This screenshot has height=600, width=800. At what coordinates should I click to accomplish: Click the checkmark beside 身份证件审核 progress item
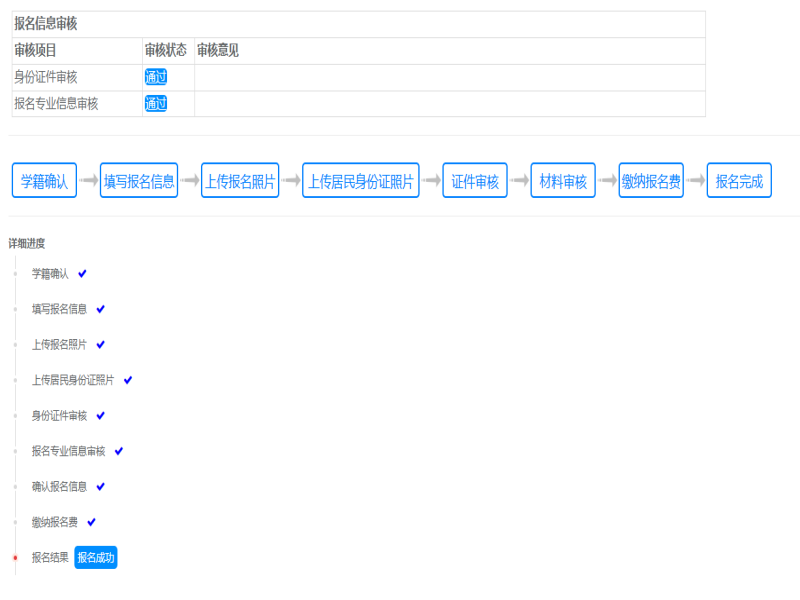(103, 415)
